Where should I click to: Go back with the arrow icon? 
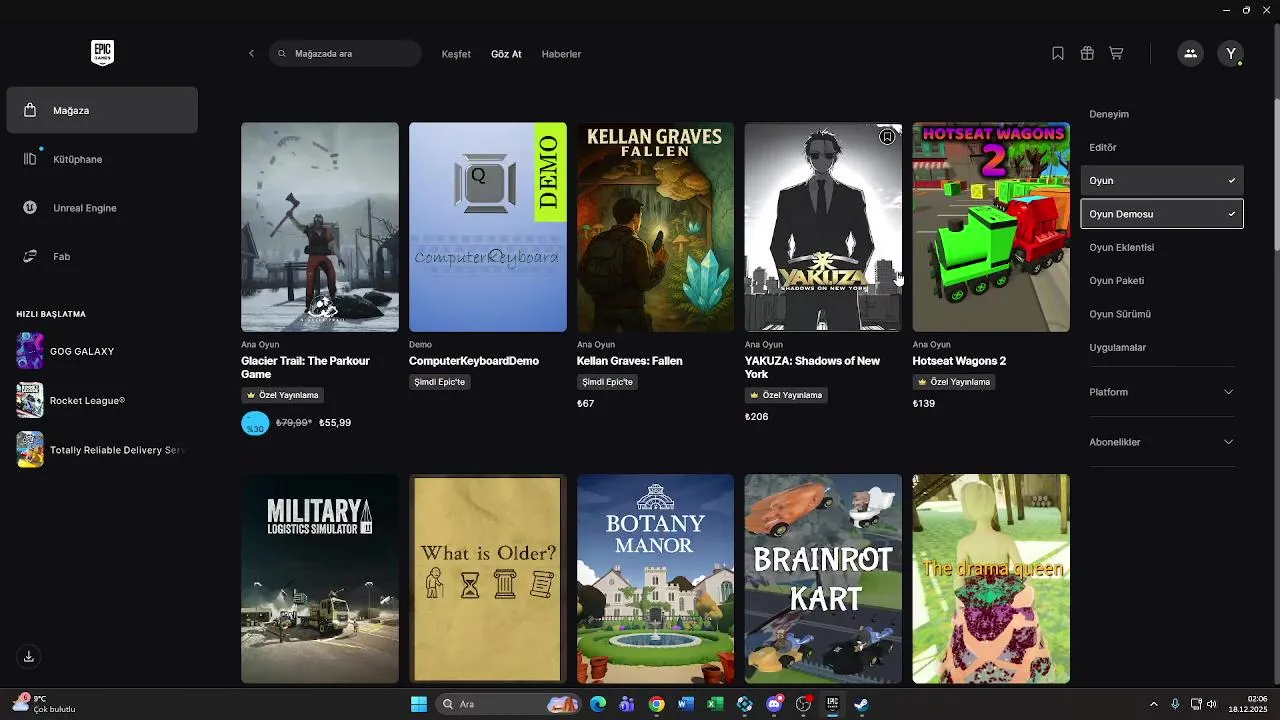pyautogui.click(x=251, y=54)
